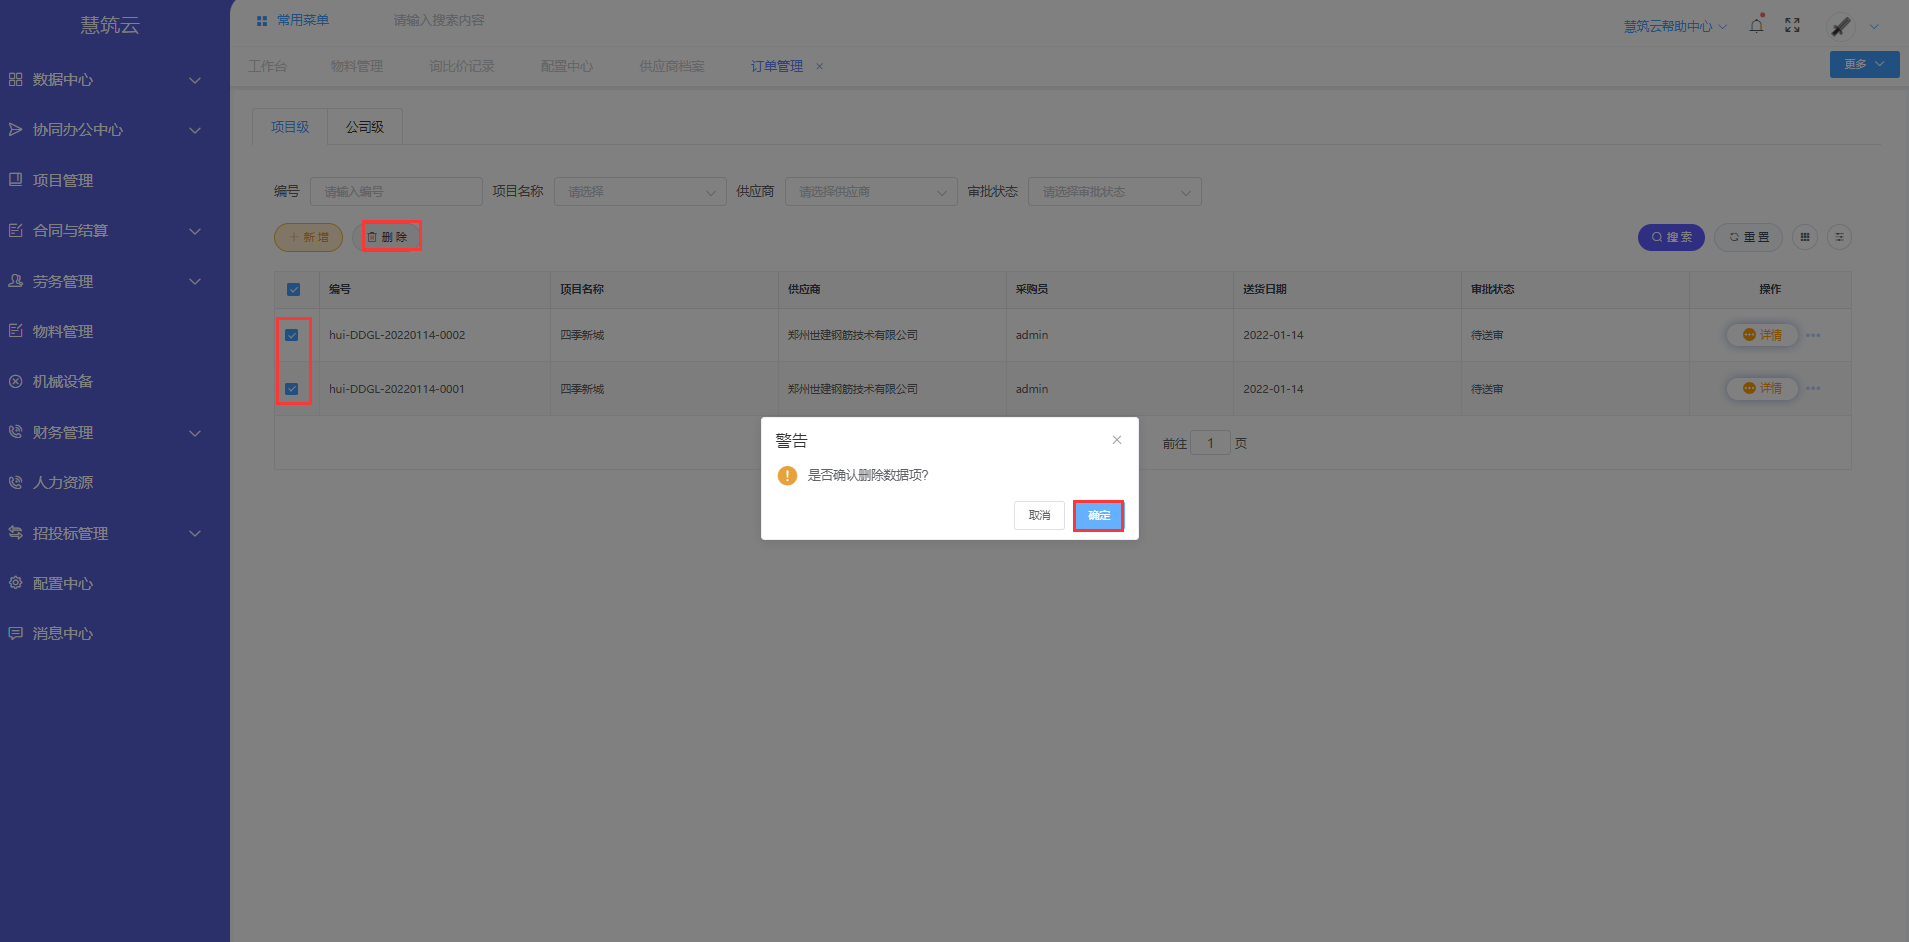Click the top search input 请输入搜索内容
The image size is (1909, 942).
[x=439, y=21]
